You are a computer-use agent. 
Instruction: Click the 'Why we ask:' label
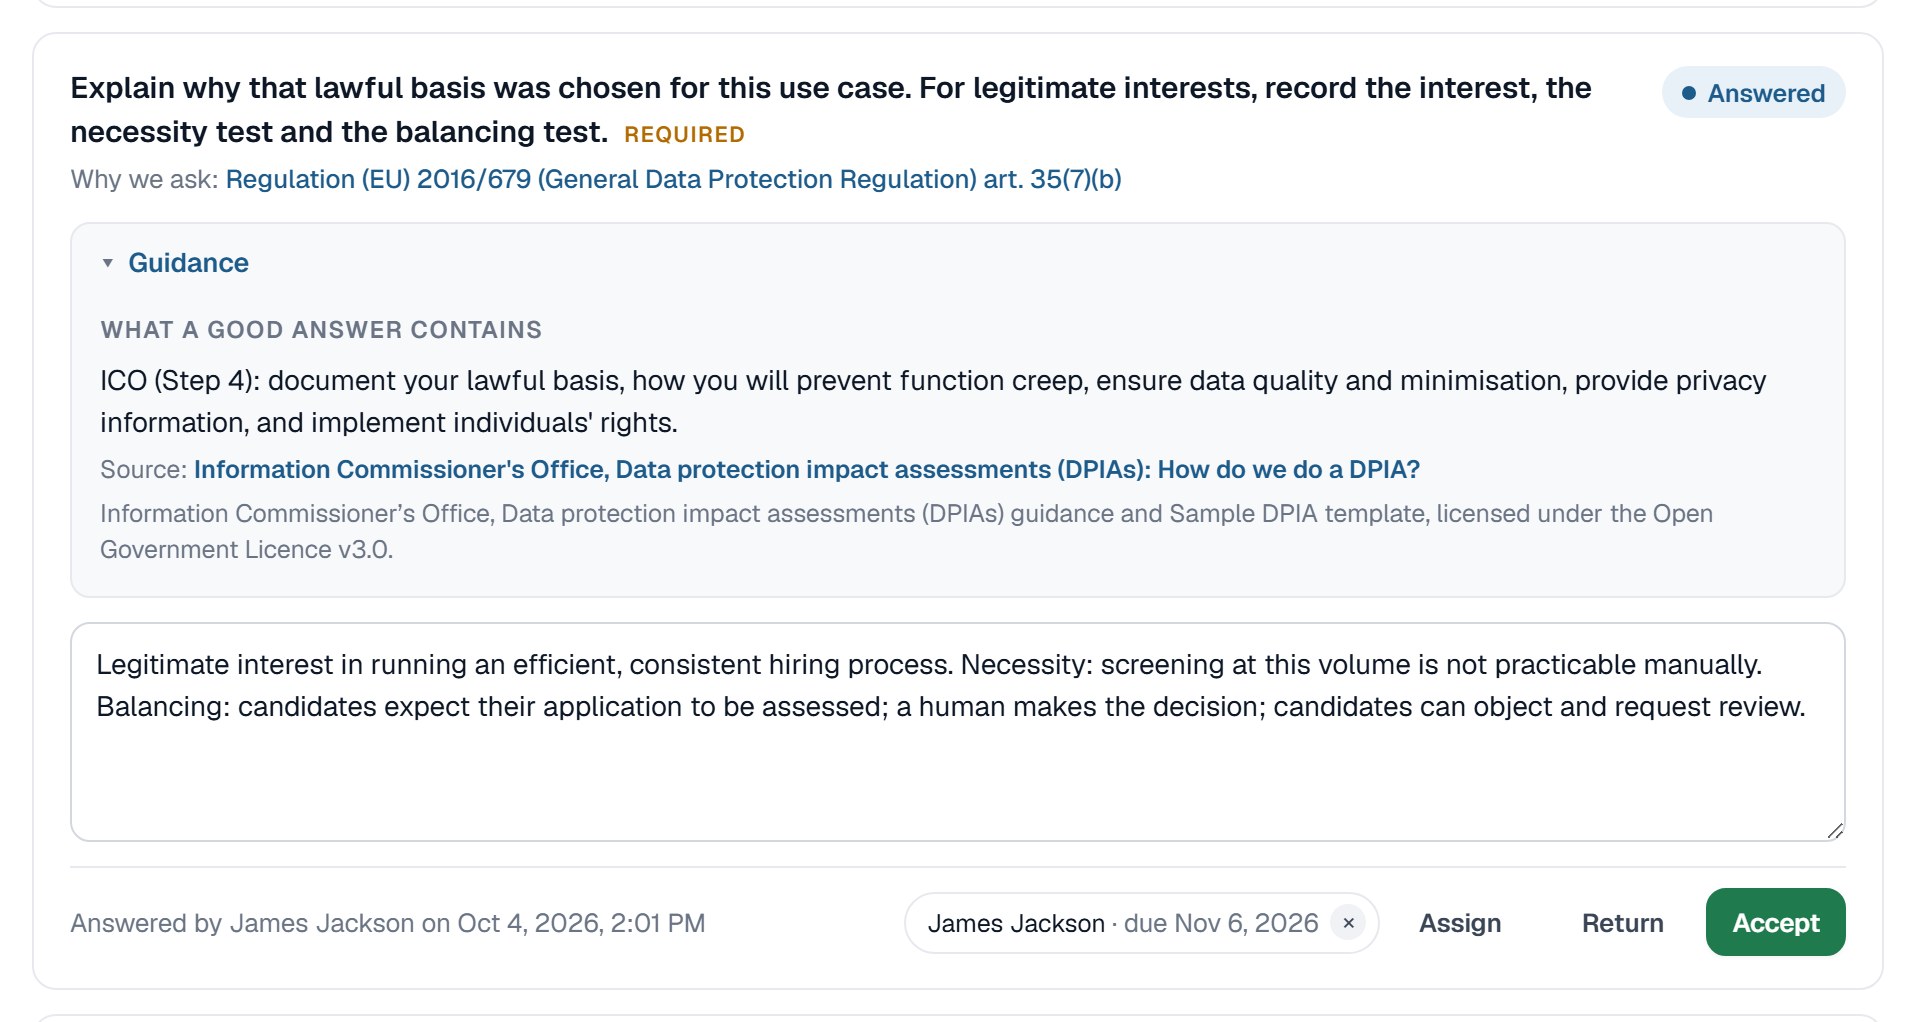tap(144, 179)
